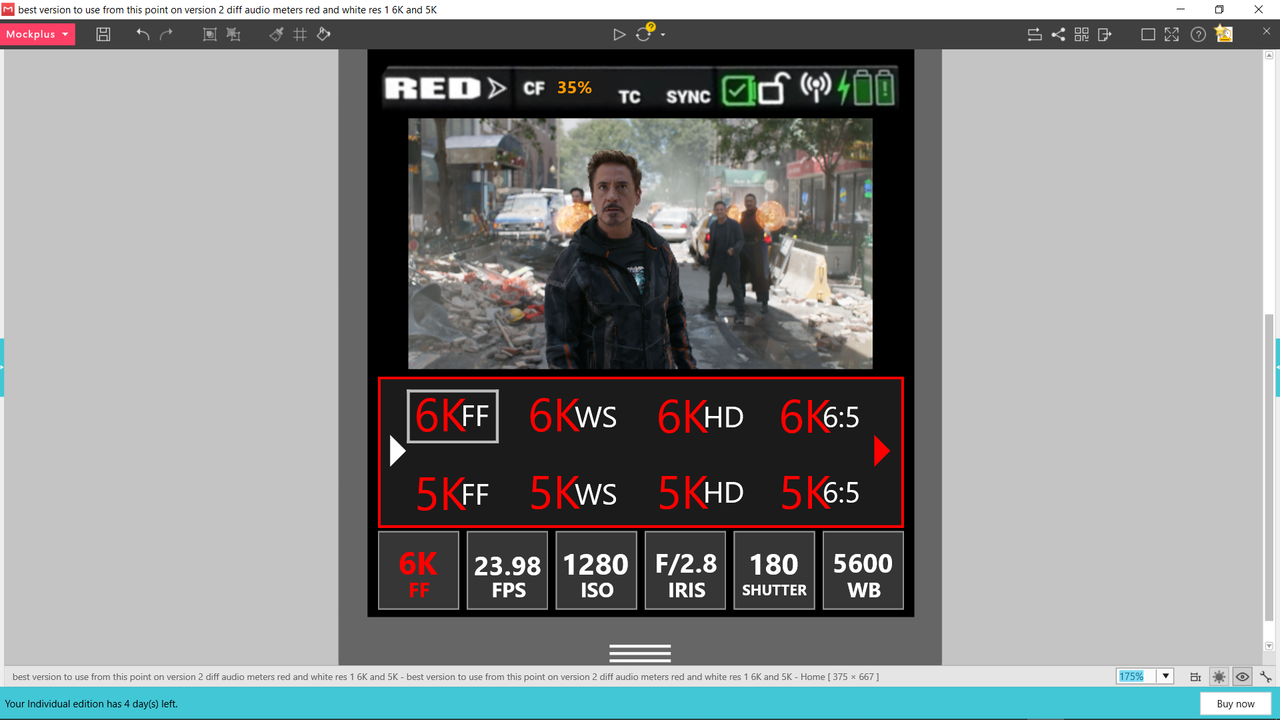The width and height of the screenshot is (1280, 720).
Task: Click the starred user account icon
Action: coord(1224,34)
